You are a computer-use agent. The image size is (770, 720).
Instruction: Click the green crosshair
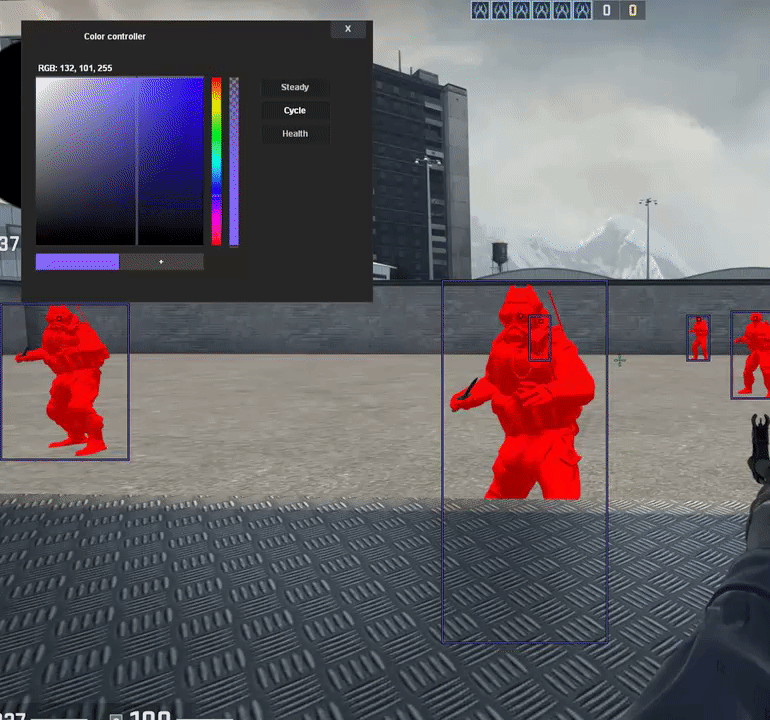tap(620, 361)
